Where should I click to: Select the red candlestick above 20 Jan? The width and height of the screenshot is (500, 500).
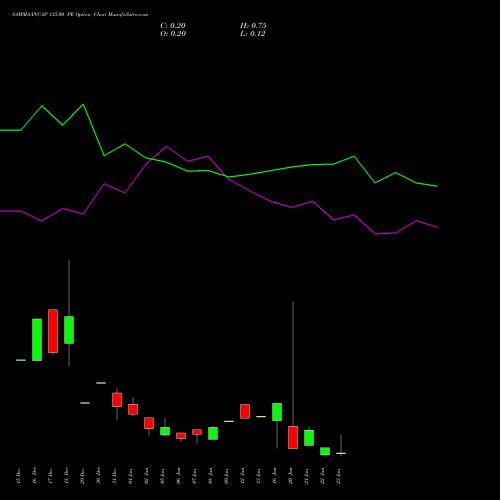293,437
